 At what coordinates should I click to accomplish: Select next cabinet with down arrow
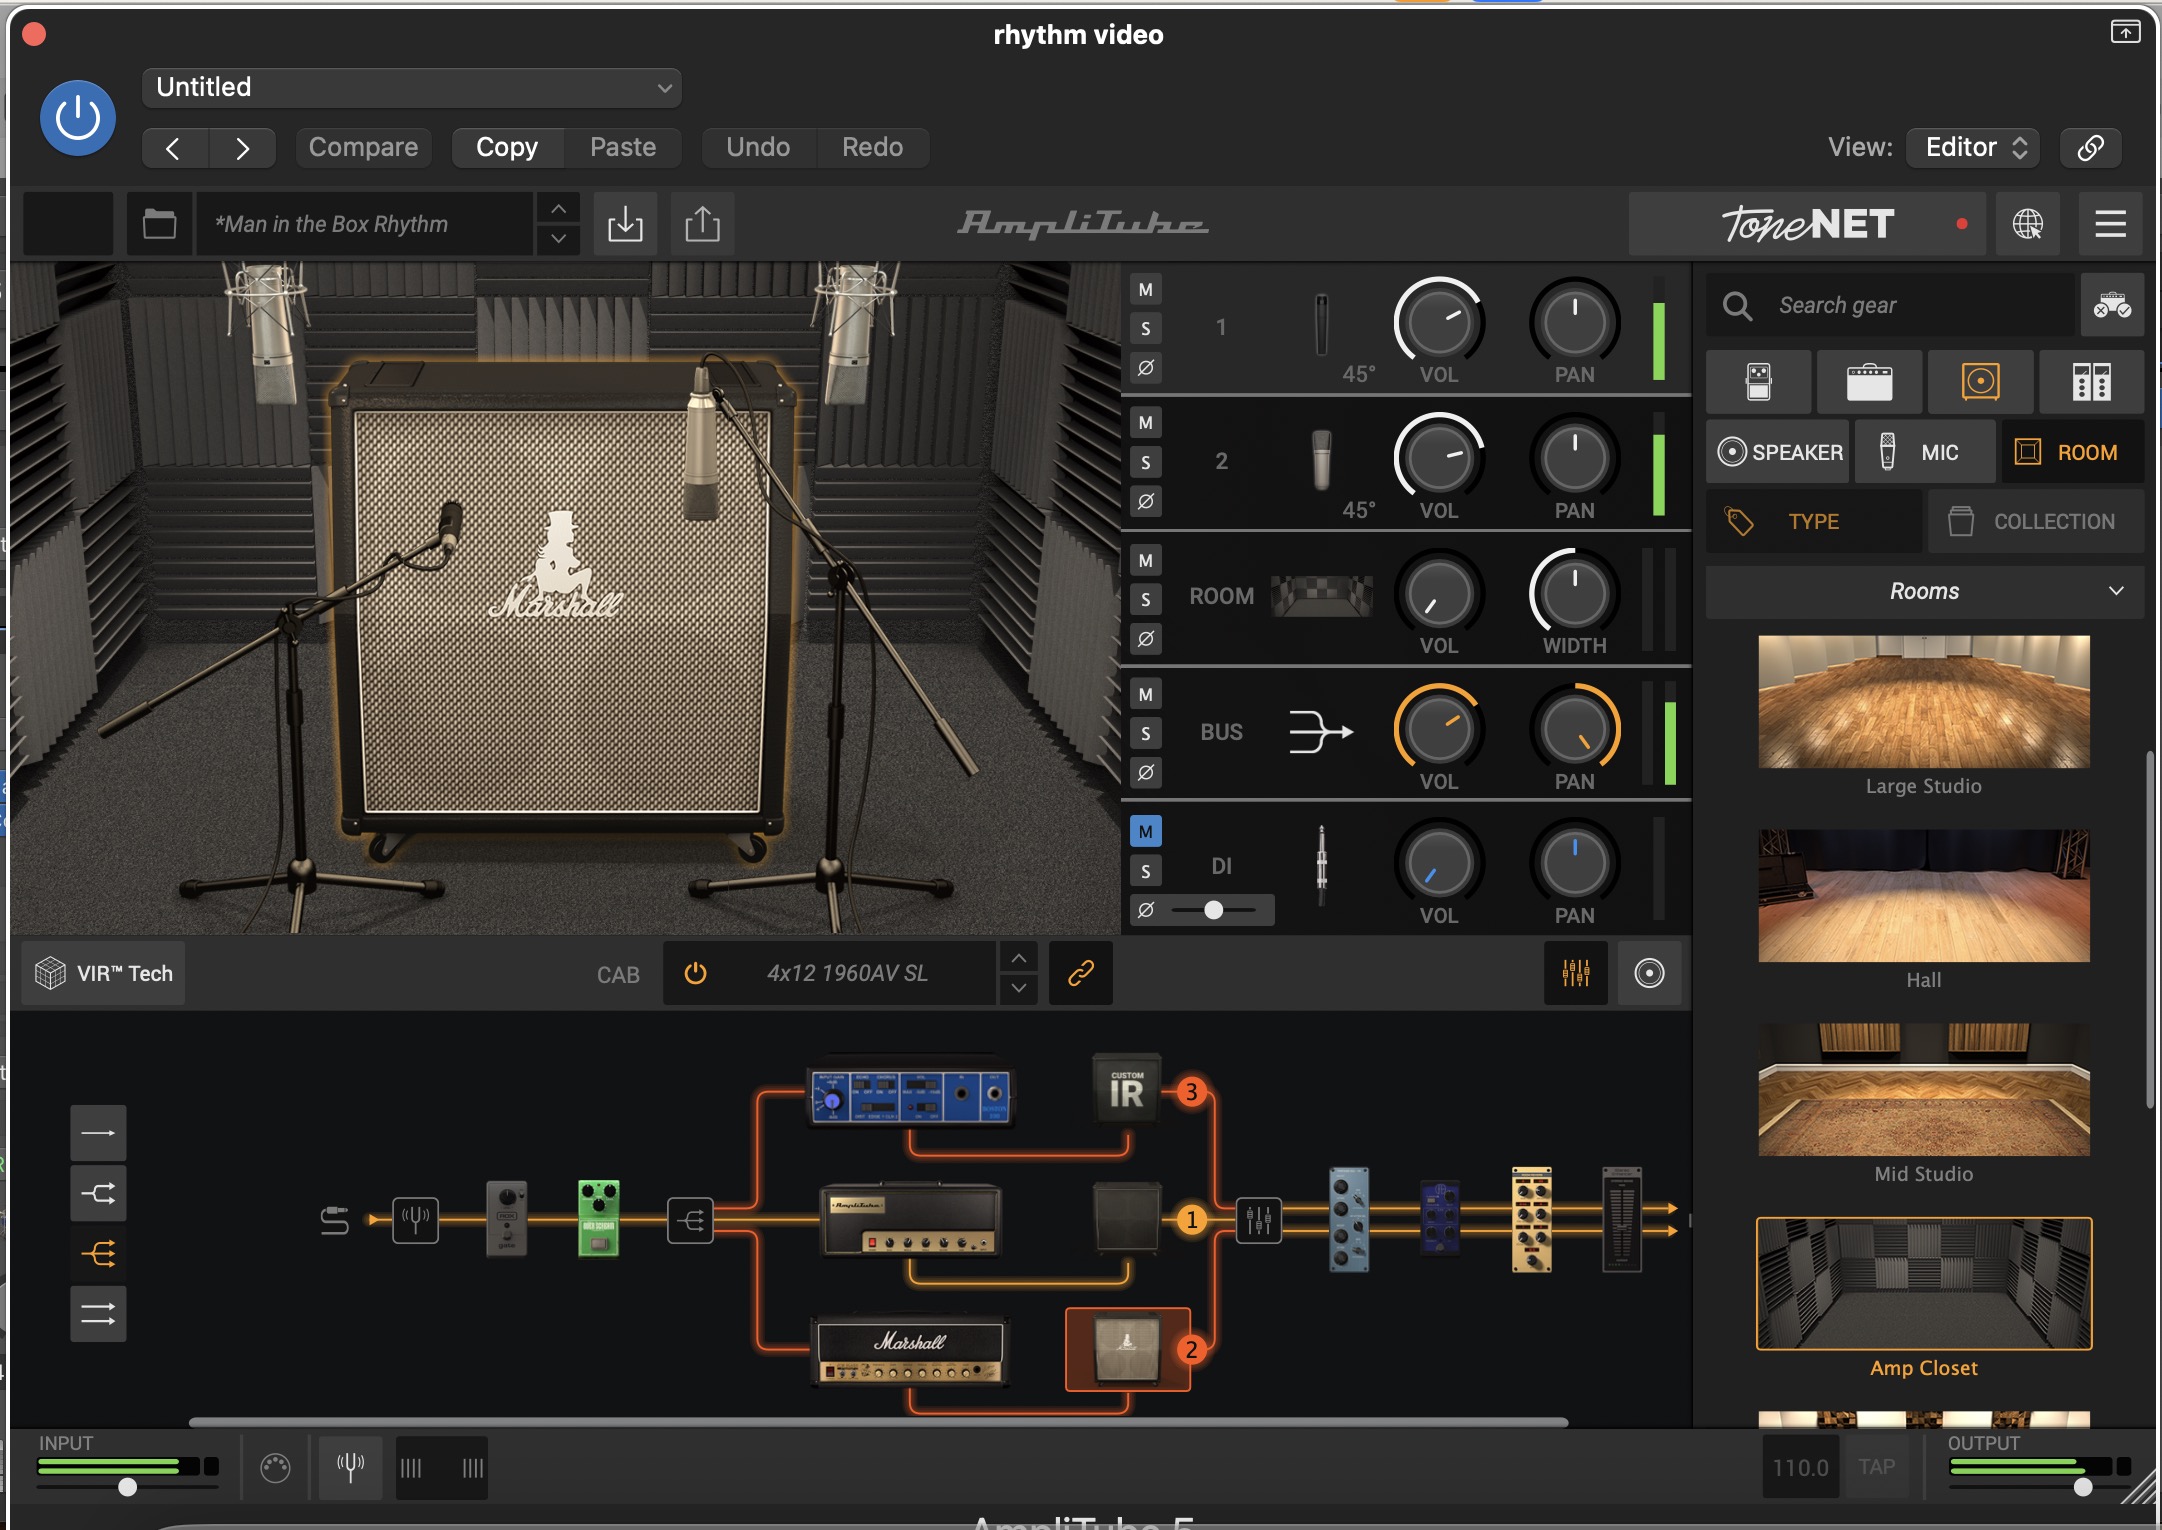click(1018, 989)
